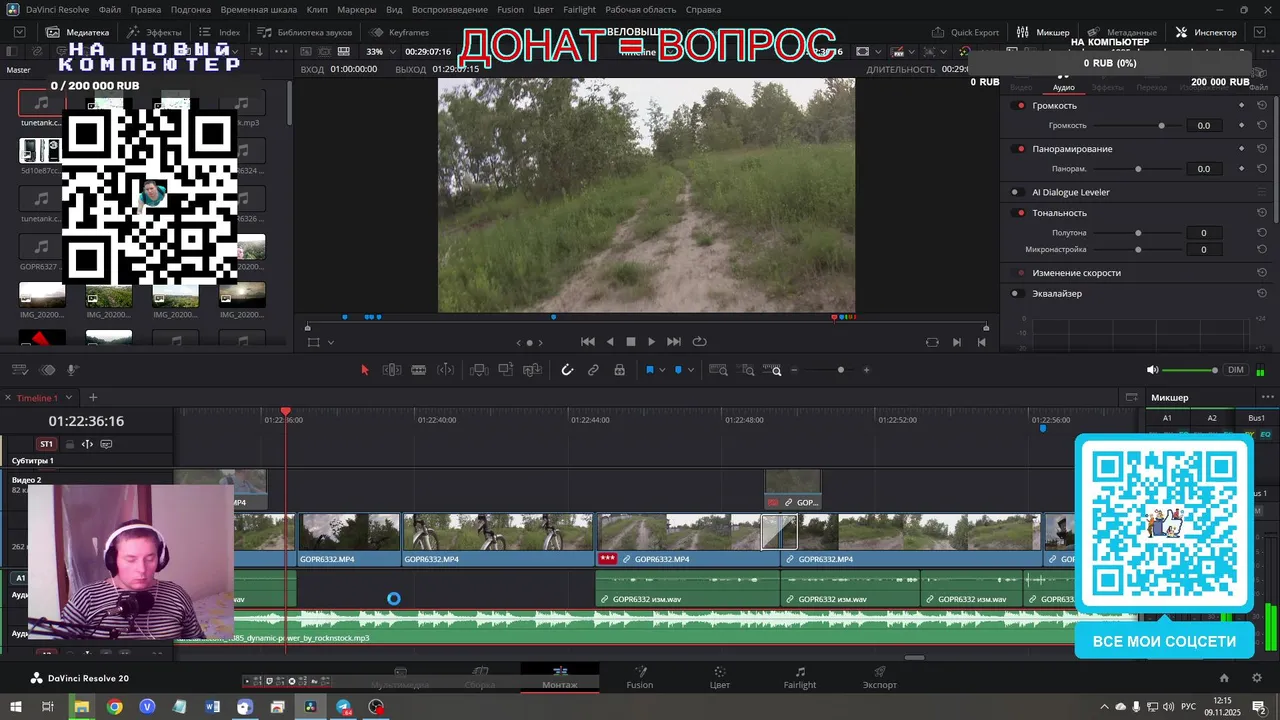
Task: Jump to last frame
Action: (674, 342)
